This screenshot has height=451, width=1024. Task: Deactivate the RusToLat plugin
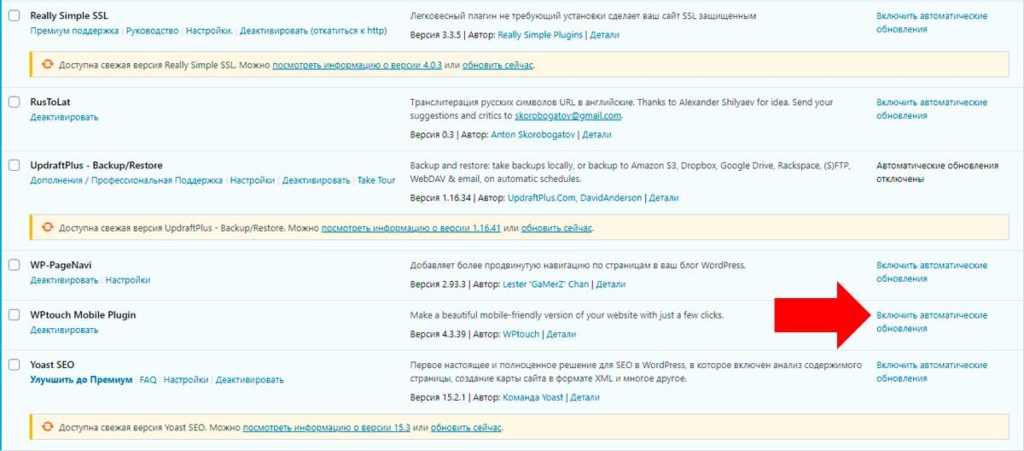pos(64,117)
